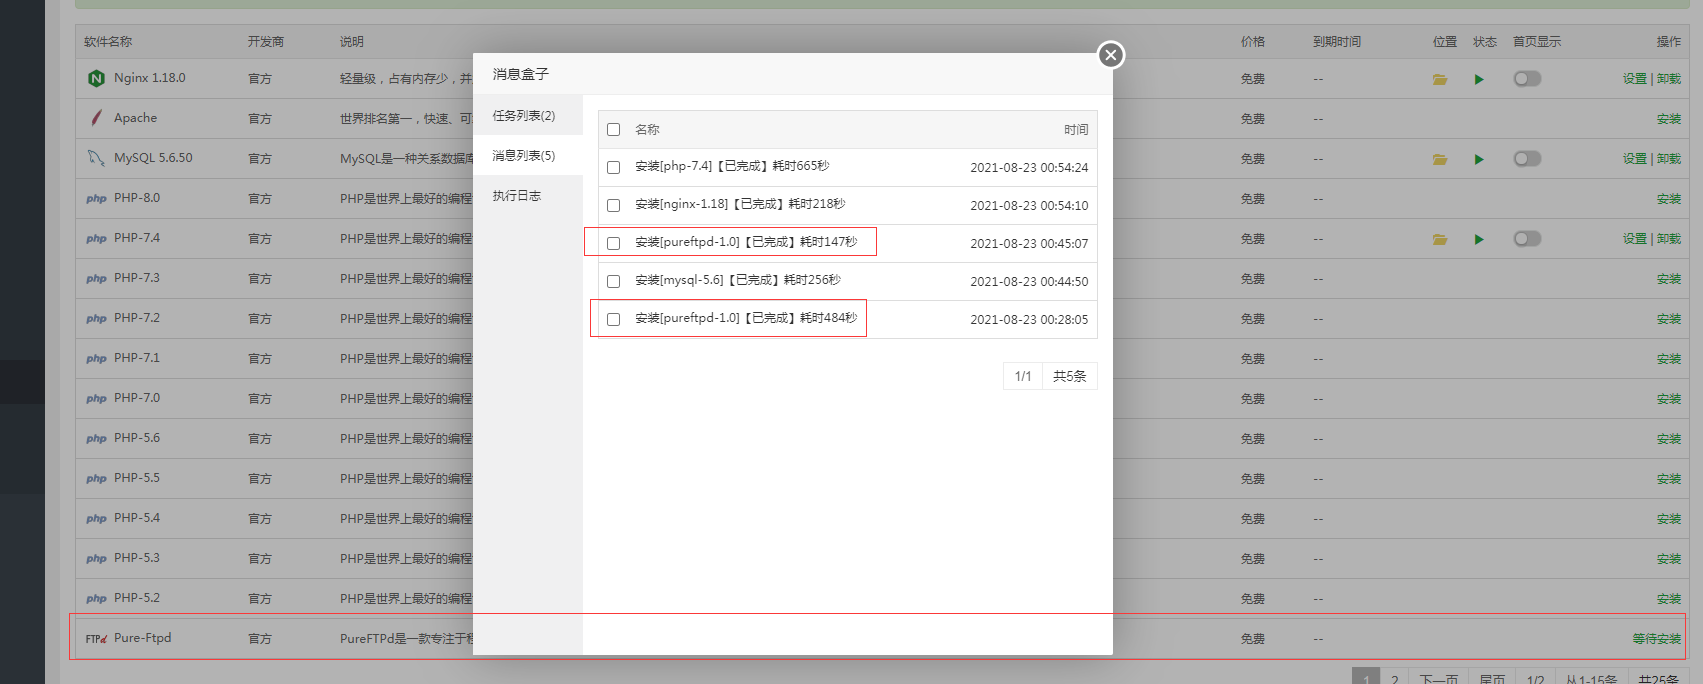Click the PHP-8.0 php icon
The height and width of the screenshot is (684, 1703).
click(96, 199)
